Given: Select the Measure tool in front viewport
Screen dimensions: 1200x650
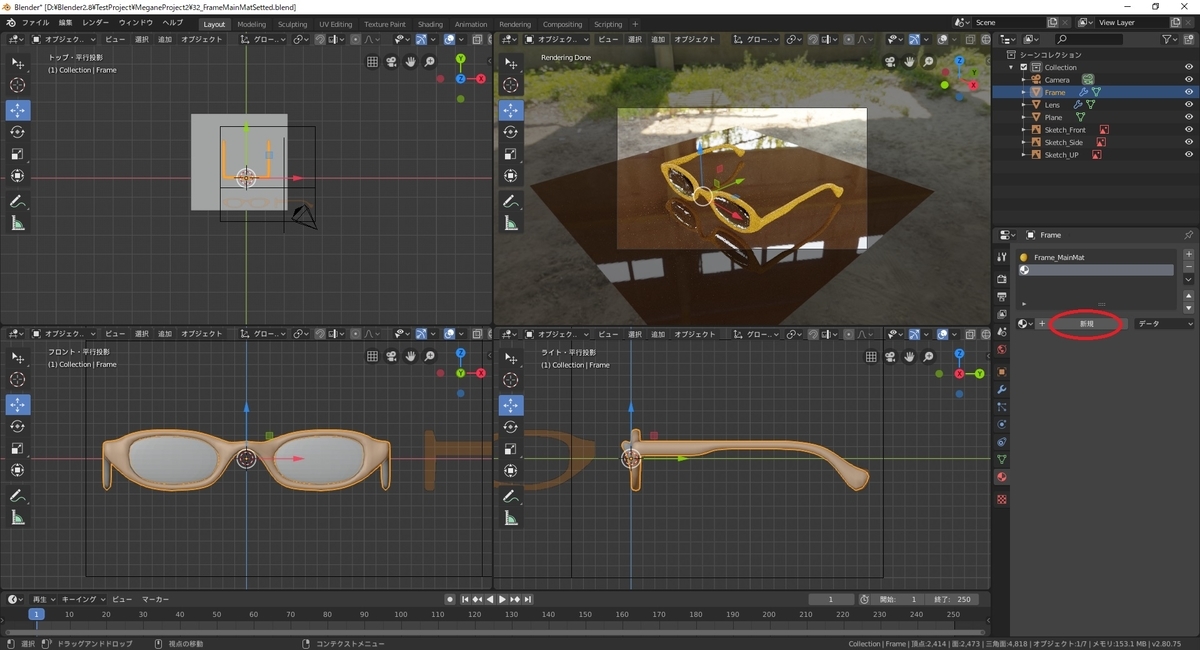Looking at the screenshot, I should pyautogui.click(x=18, y=517).
